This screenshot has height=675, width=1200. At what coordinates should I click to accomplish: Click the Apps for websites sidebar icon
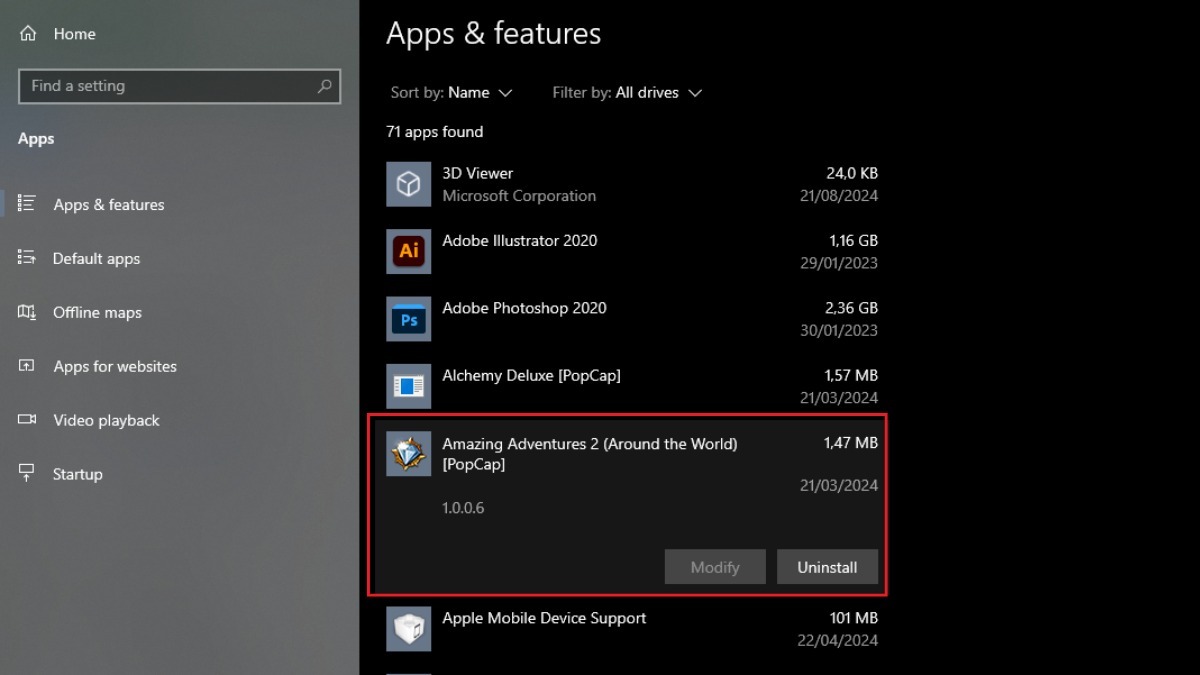[x=27, y=366]
